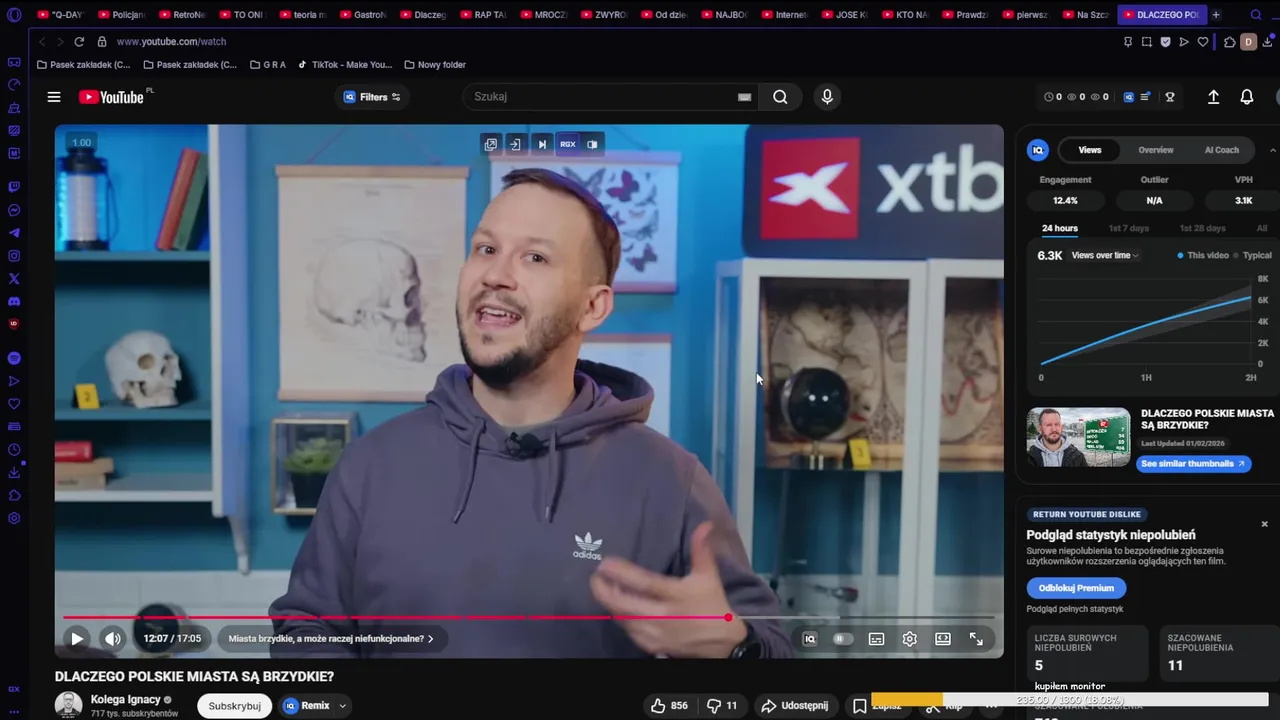Toggle the autoplay switch in the player
1280x720 pixels.
[843, 639]
